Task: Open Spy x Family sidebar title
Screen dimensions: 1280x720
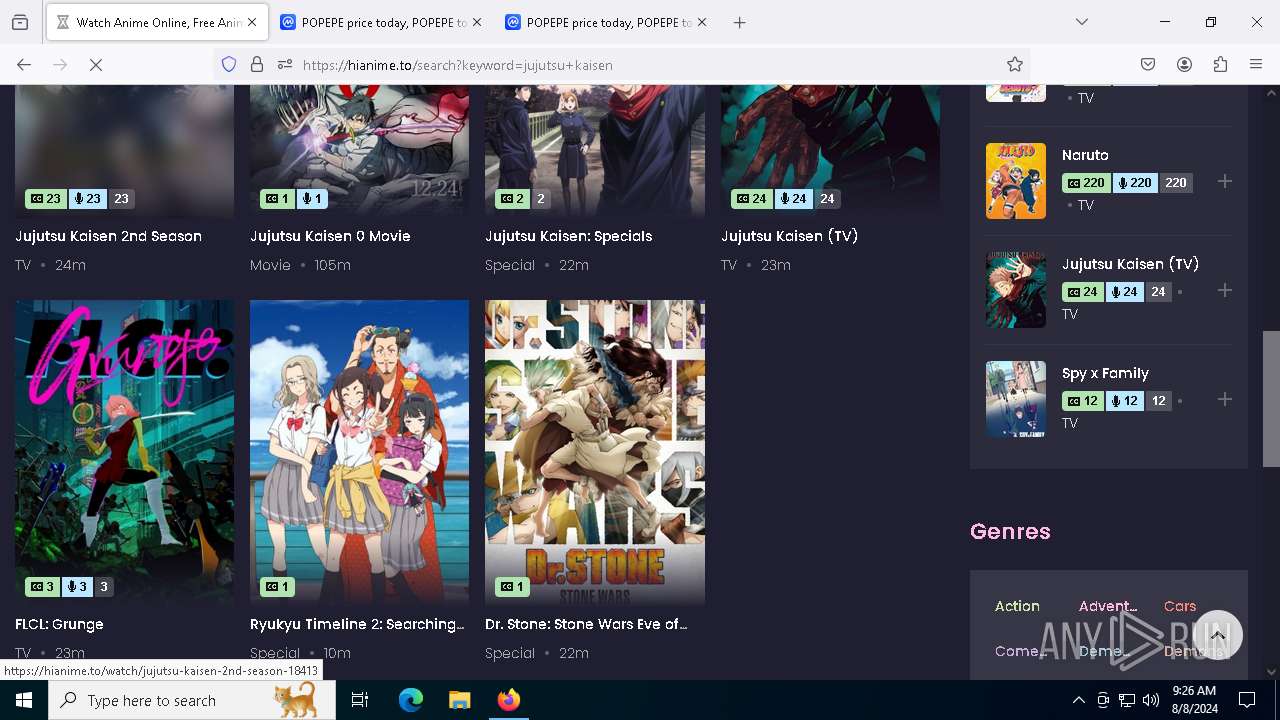Action: click(1105, 373)
